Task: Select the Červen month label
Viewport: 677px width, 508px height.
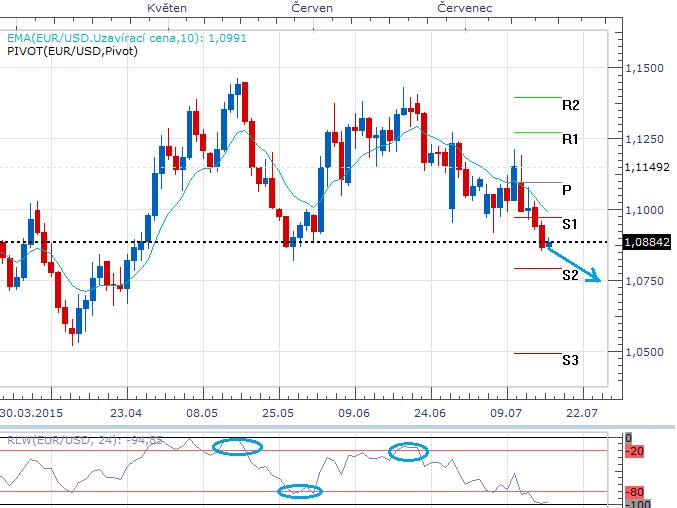Action: pyautogui.click(x=313, y=7)
